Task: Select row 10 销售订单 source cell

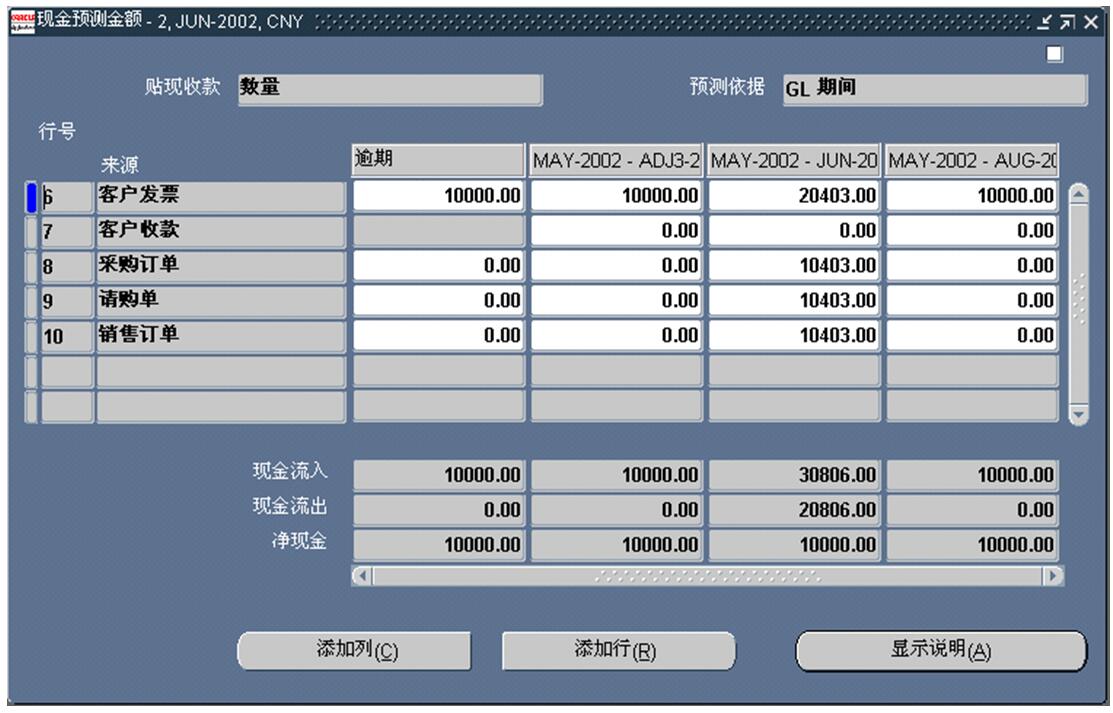Action: click(220, 335)
